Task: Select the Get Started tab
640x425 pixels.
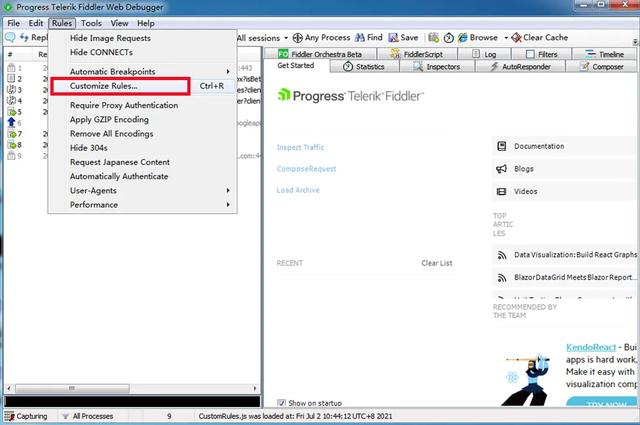Action: click(296, 66)
